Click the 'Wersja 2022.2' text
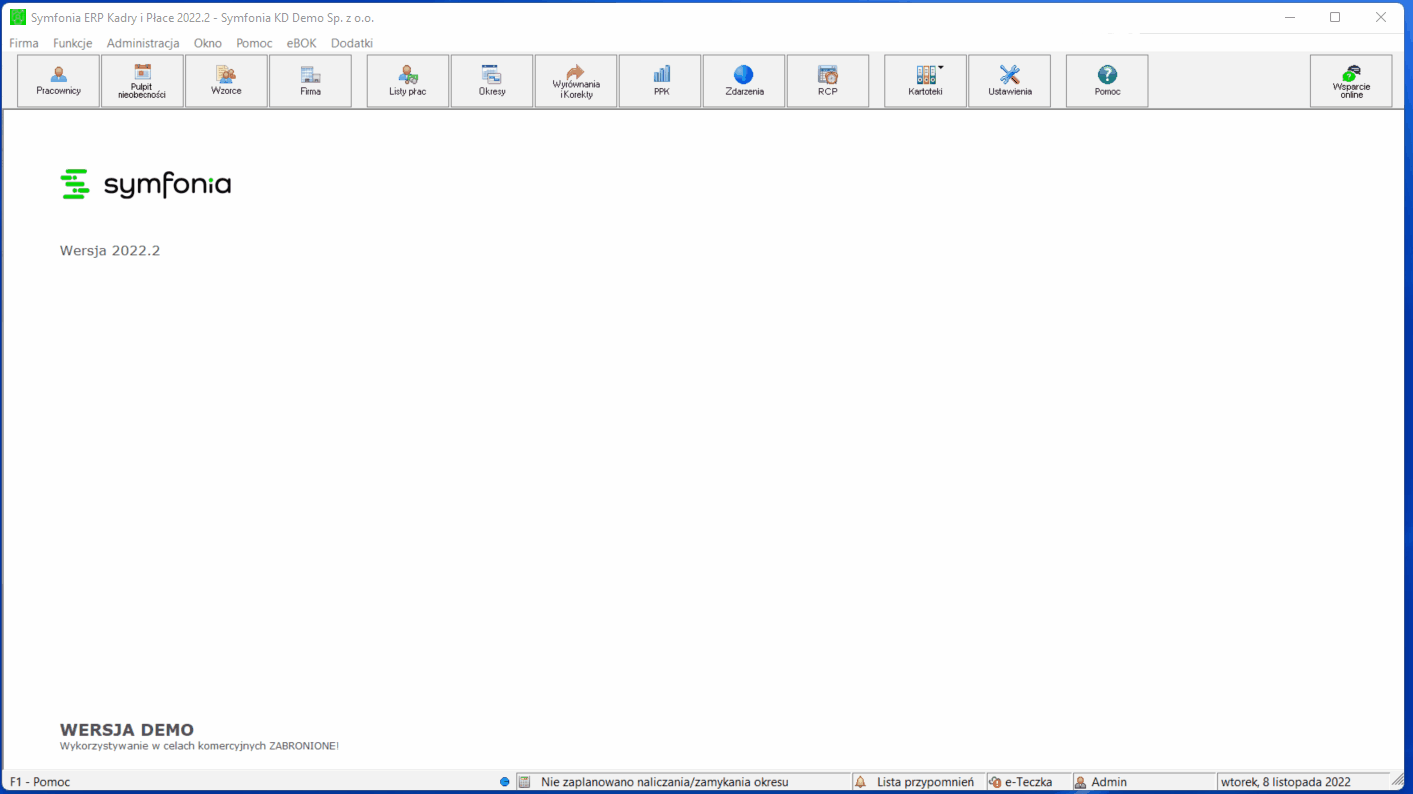 tap(110, 251)
